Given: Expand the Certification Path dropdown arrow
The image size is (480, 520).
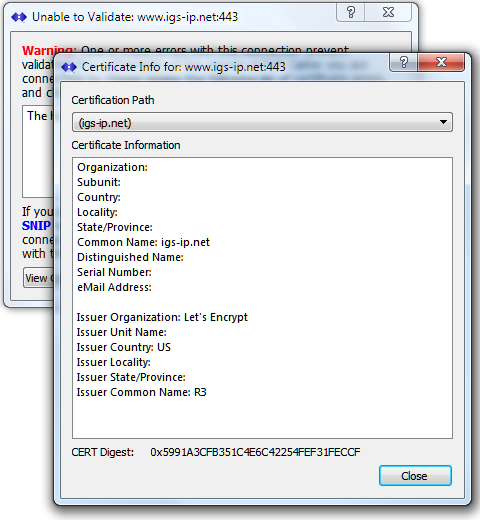Looking at the screenshot, I should pos(443,122).
